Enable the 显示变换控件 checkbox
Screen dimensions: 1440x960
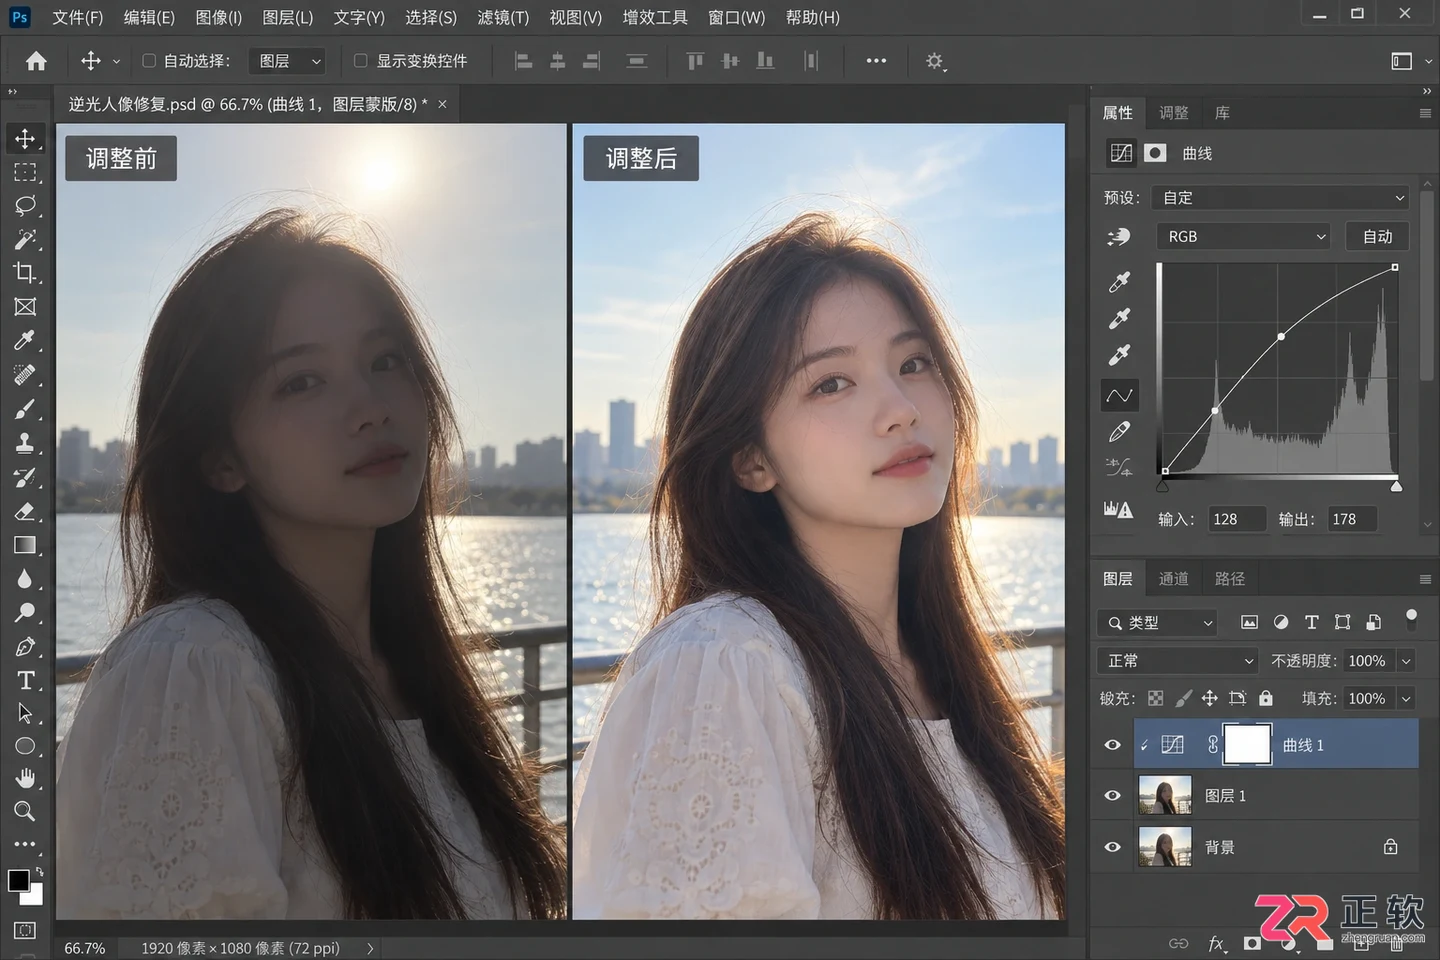(361, 61)
